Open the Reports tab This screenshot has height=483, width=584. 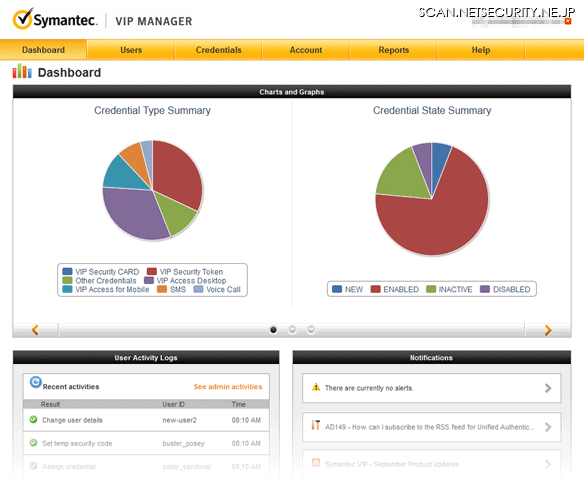pyautogui.click(x=394, y=50)
